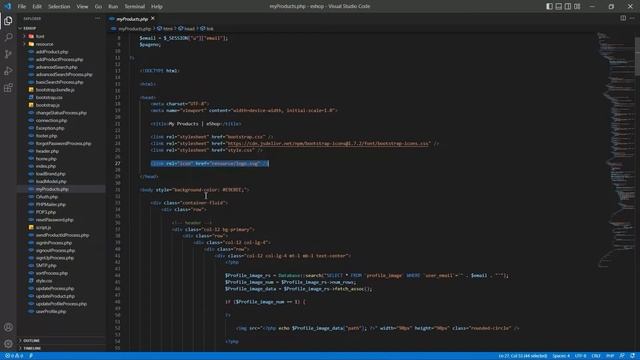Open the Manage gear icon

pos(8,344)
